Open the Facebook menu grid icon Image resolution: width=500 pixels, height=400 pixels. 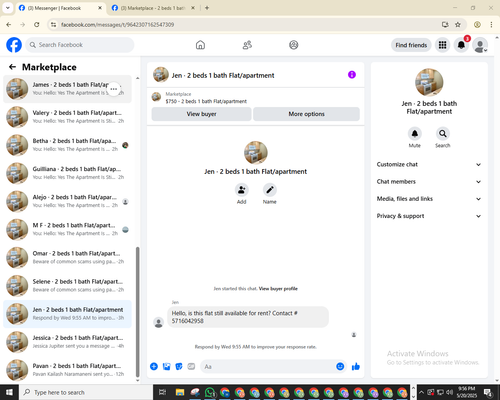[442, 45]
